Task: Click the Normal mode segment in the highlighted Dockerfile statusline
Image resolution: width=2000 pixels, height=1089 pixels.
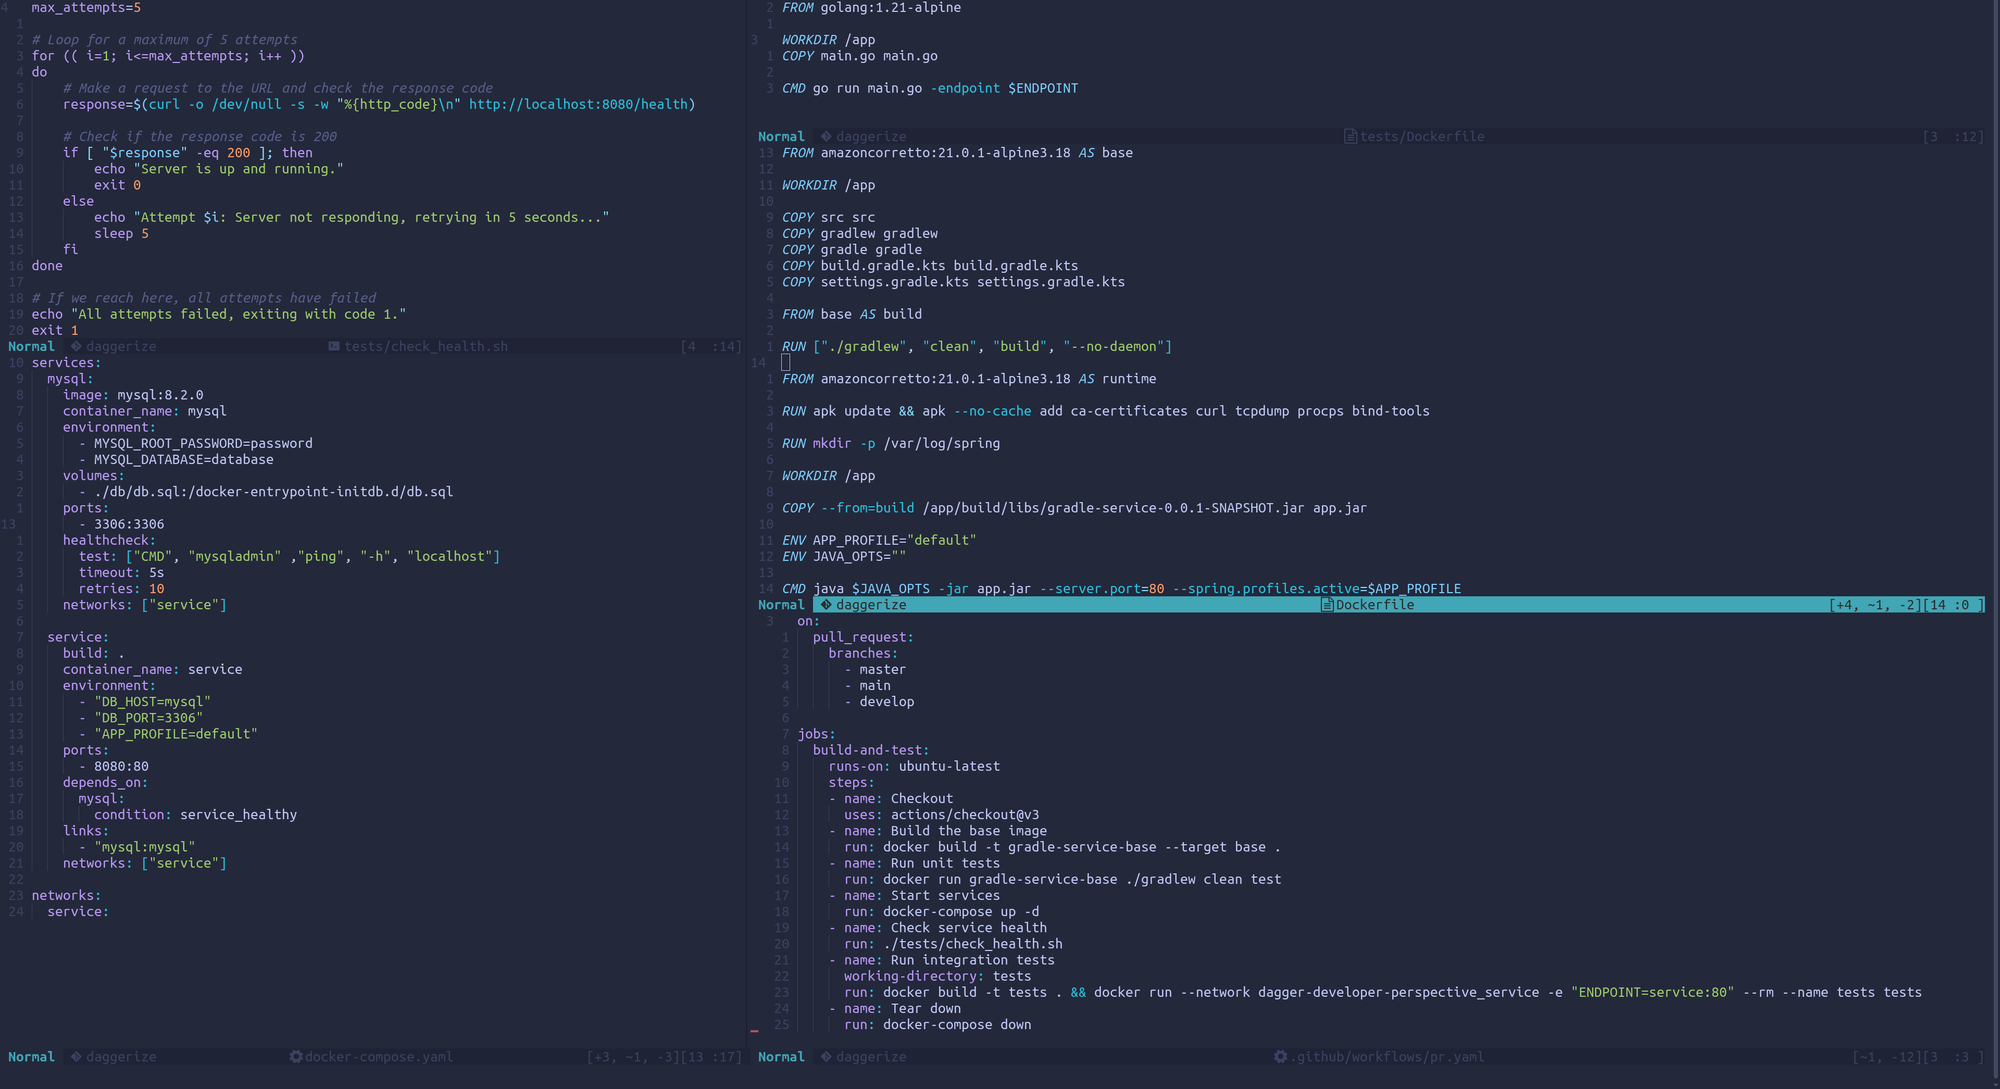Action: tap(781, 604)
